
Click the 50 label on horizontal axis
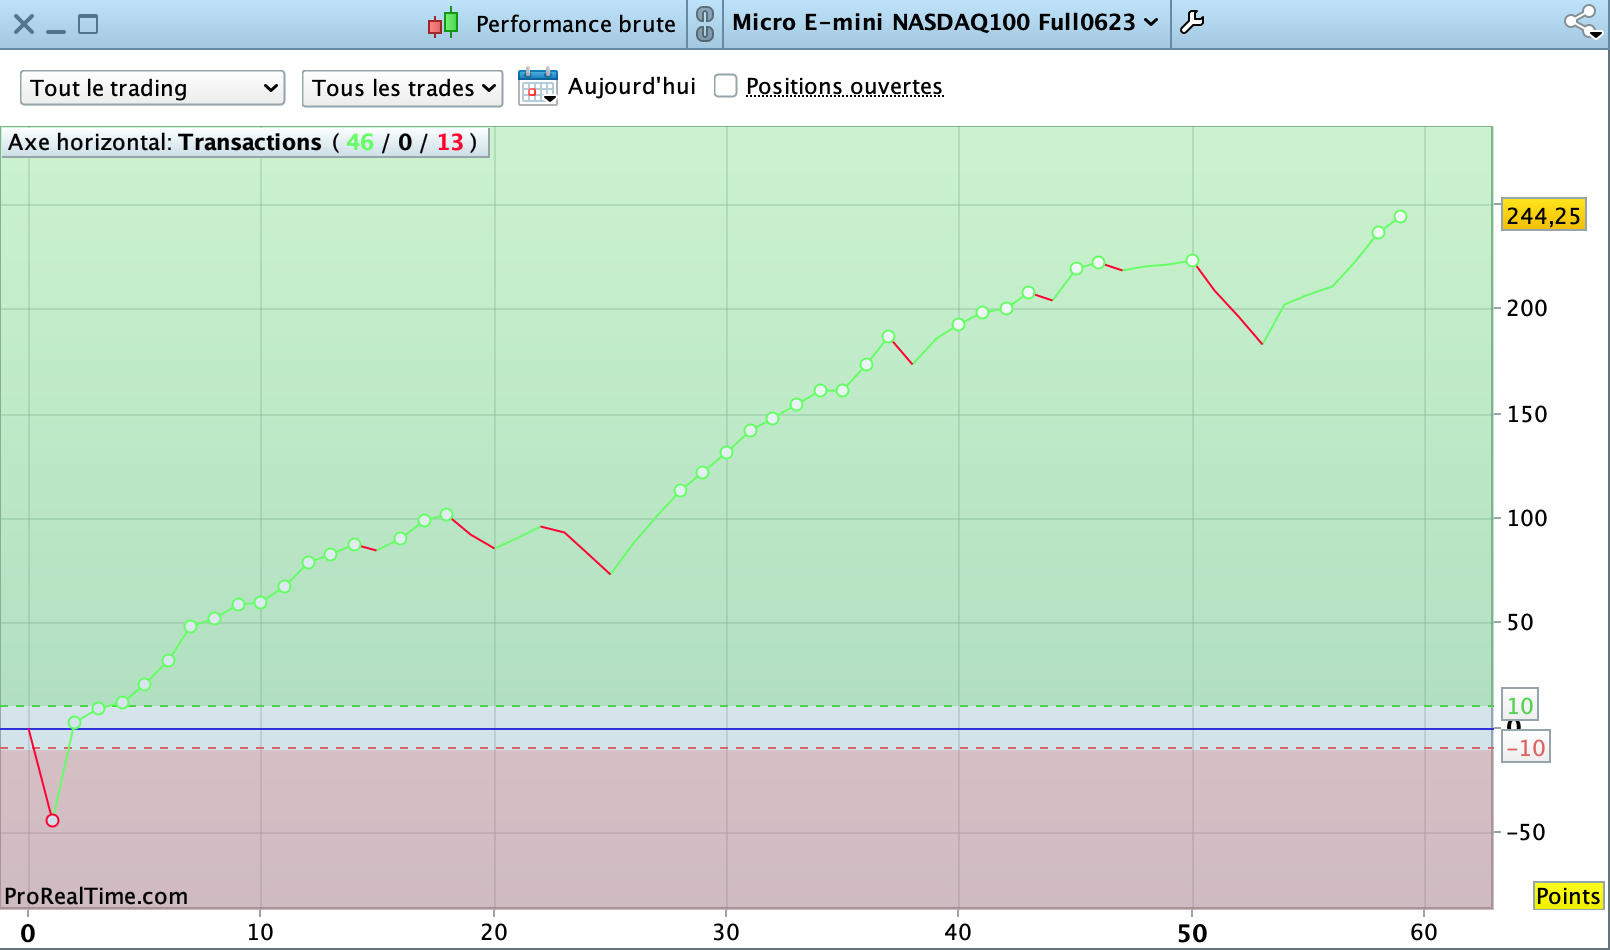point(1192,933)
